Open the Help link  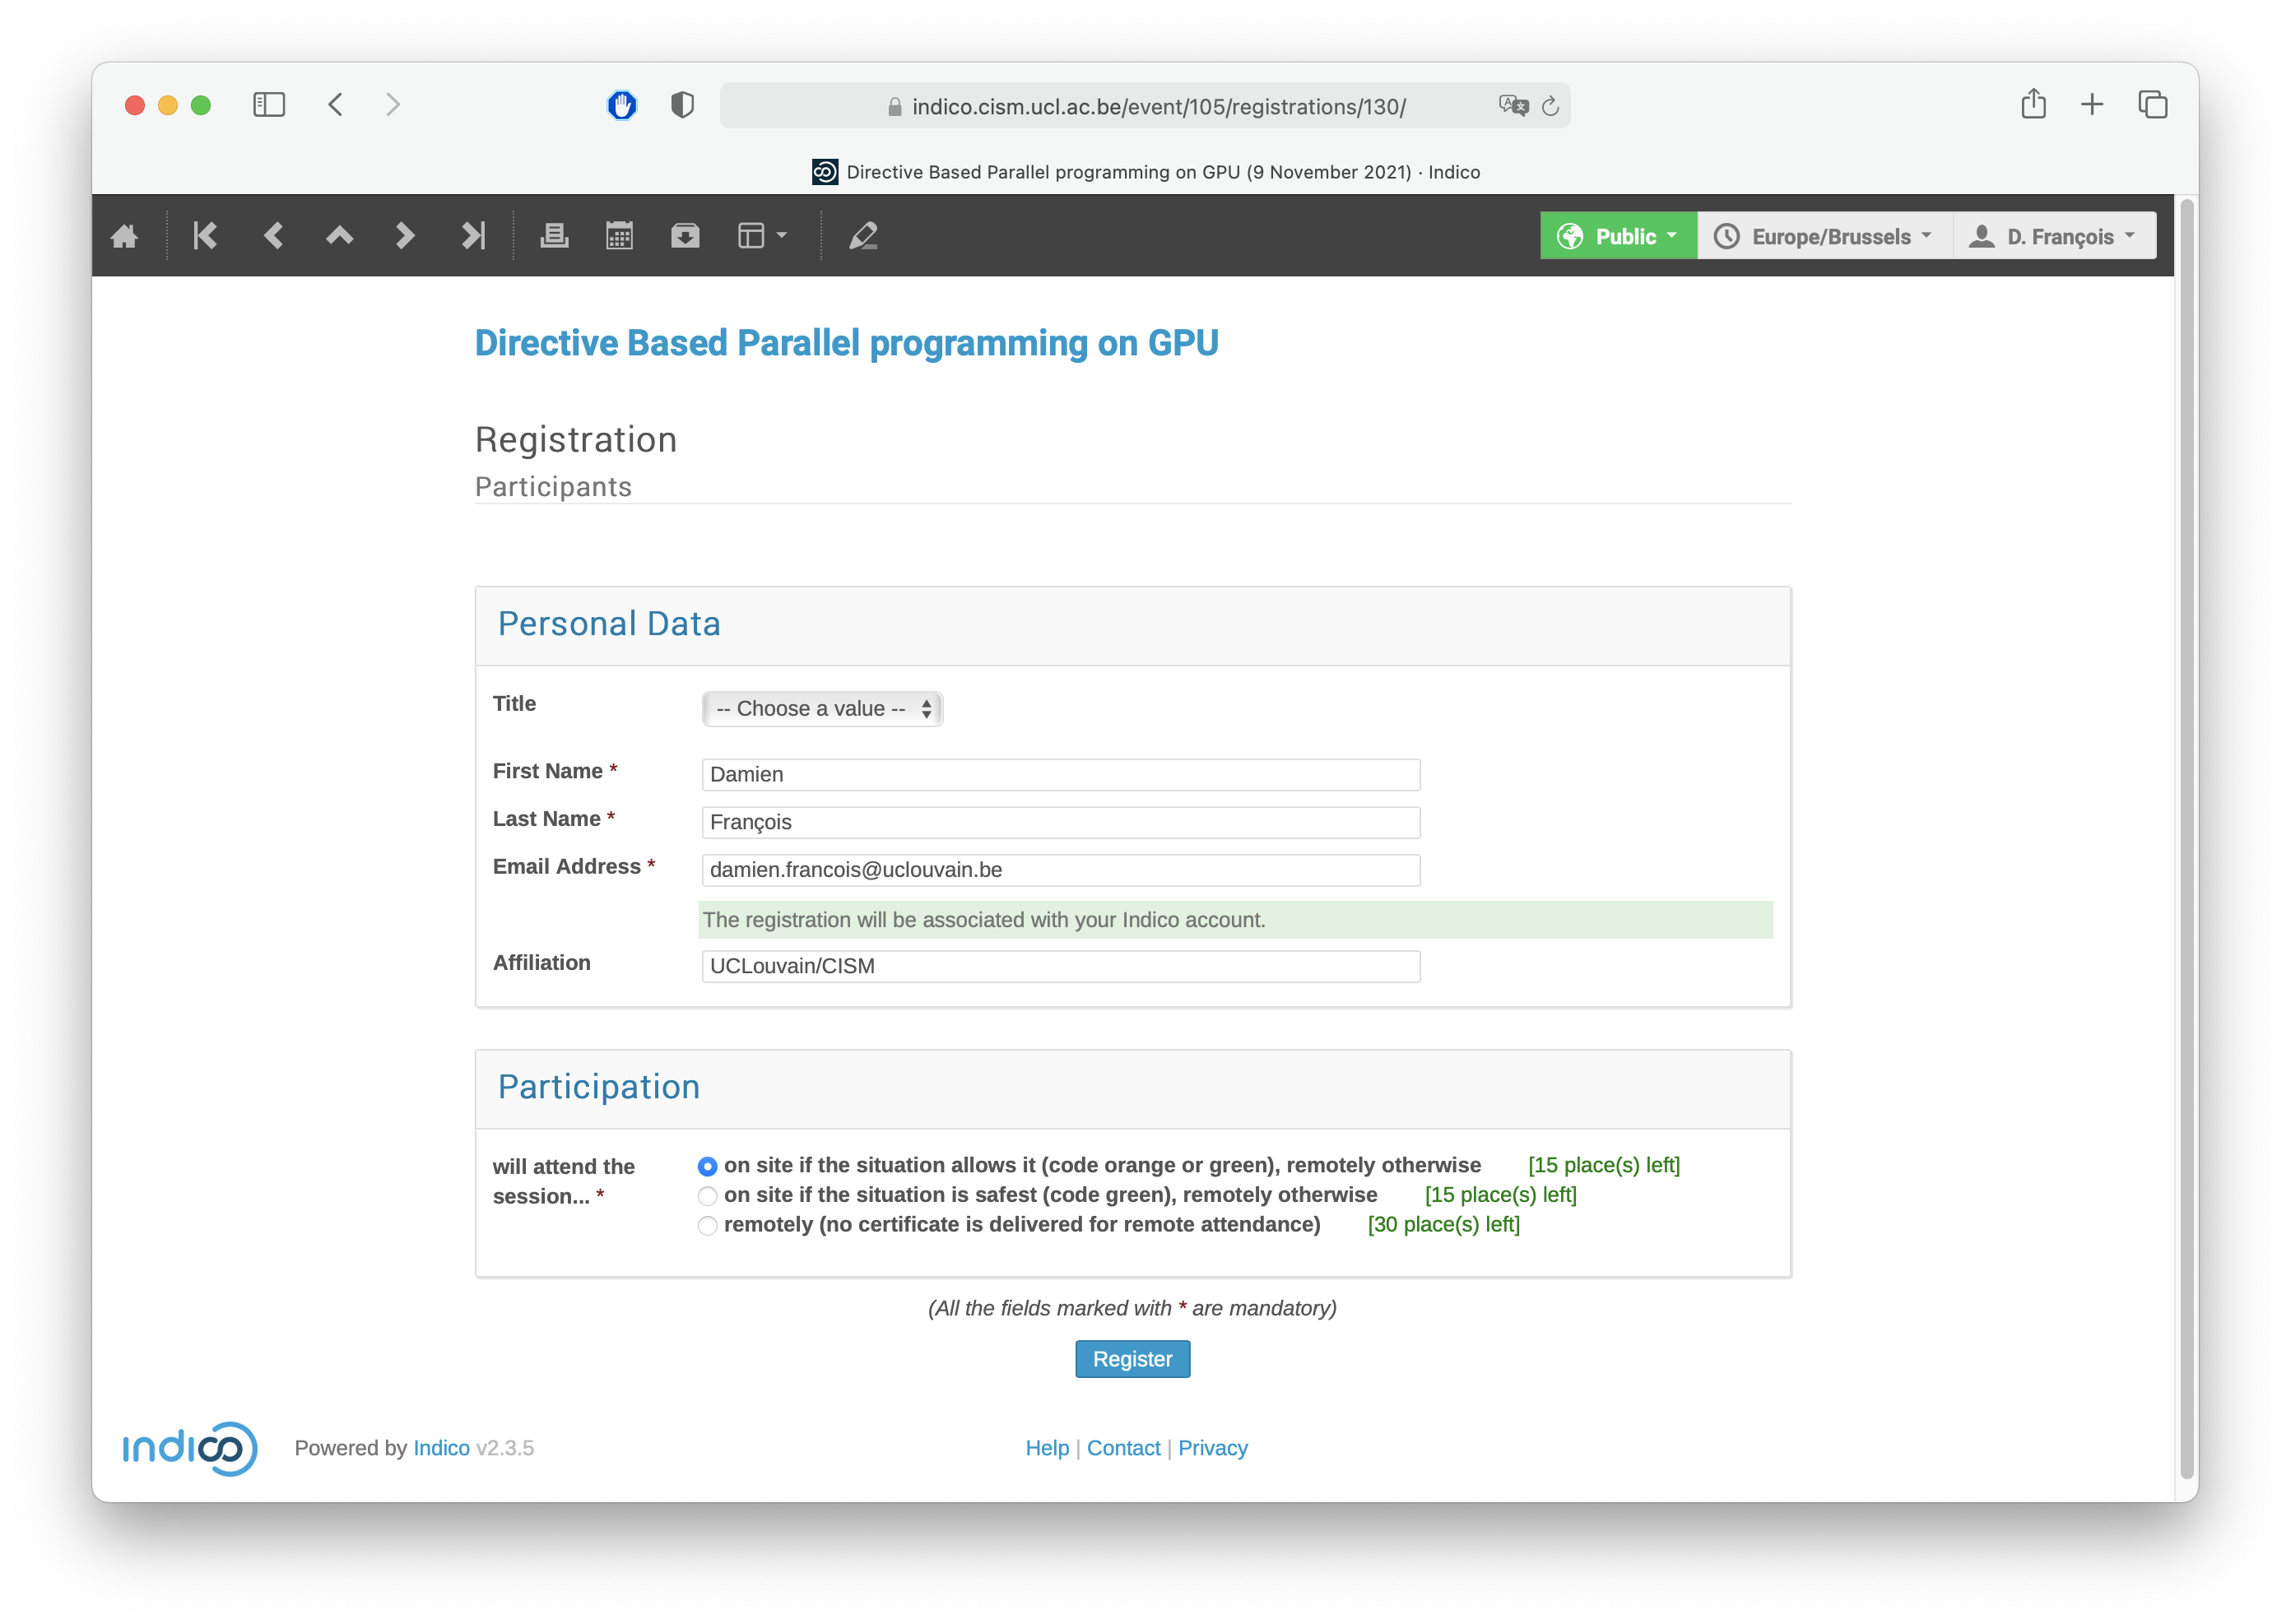point(1047,1448)
